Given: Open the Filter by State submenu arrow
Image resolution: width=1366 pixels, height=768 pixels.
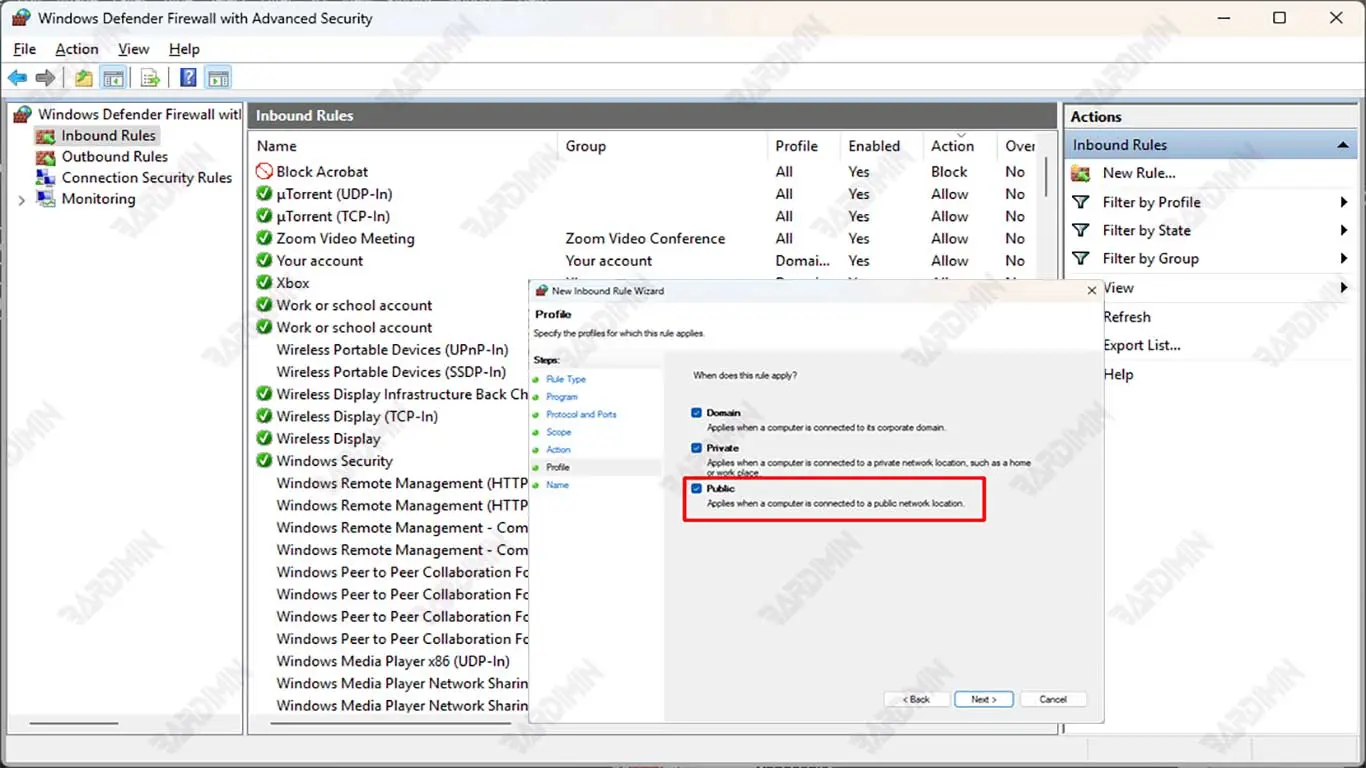Looking at the screenshot, I should click(x=1344, y=231).
